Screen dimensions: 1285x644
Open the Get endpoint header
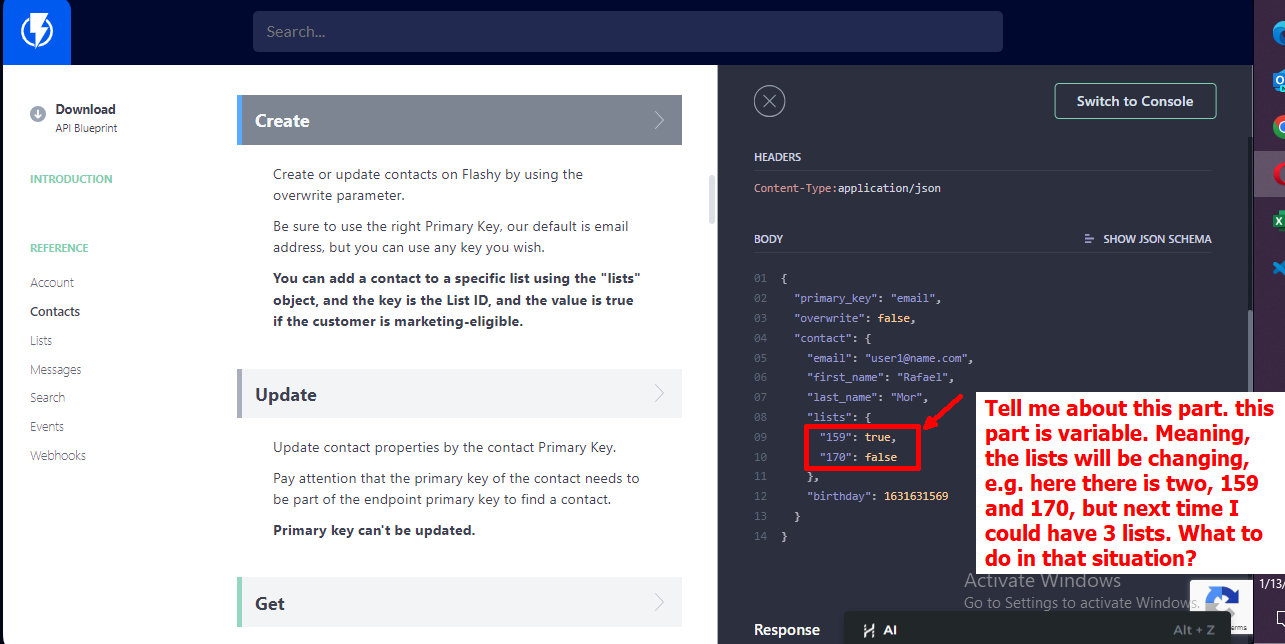pyautogui.click(x=460, y=603)
